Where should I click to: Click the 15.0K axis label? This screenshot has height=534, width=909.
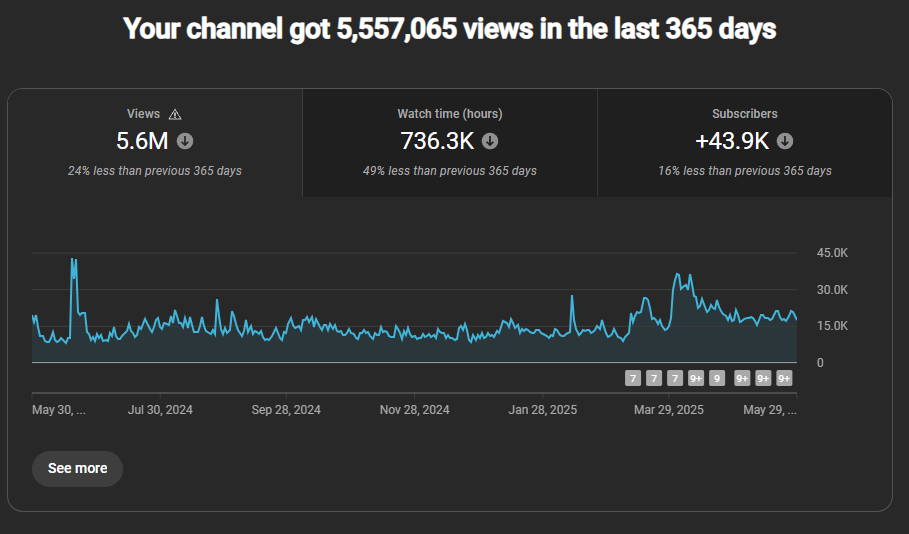tap(832, 326)
